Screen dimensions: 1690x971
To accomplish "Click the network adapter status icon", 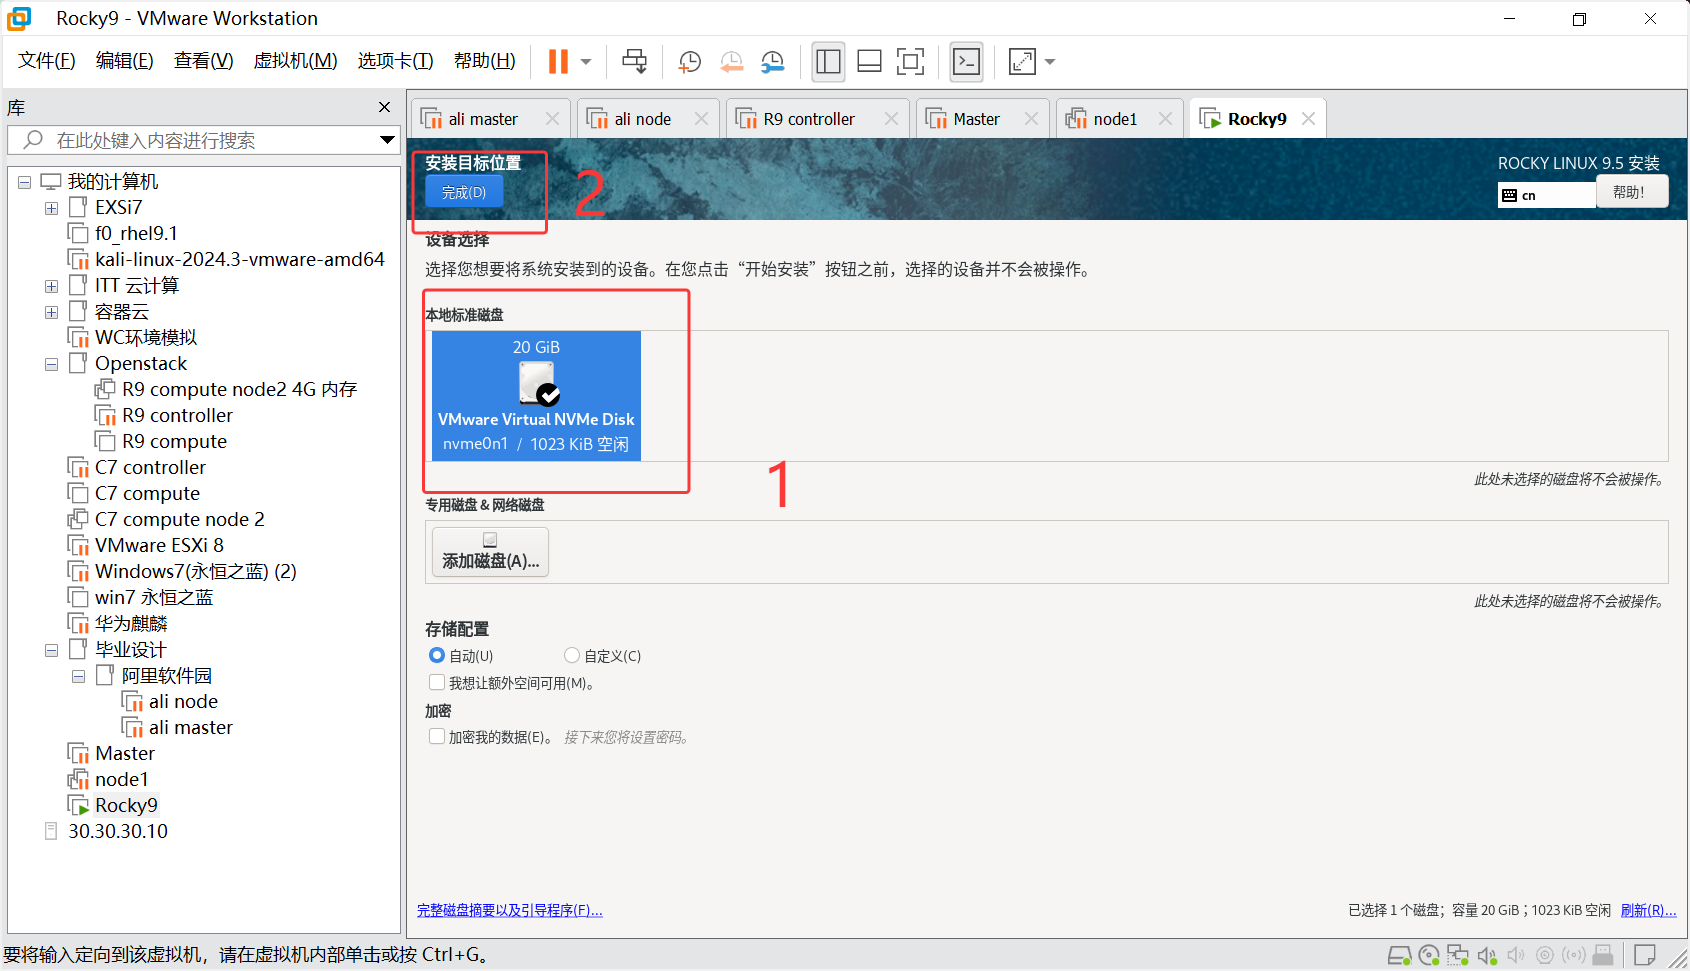I will point(1458,955).
